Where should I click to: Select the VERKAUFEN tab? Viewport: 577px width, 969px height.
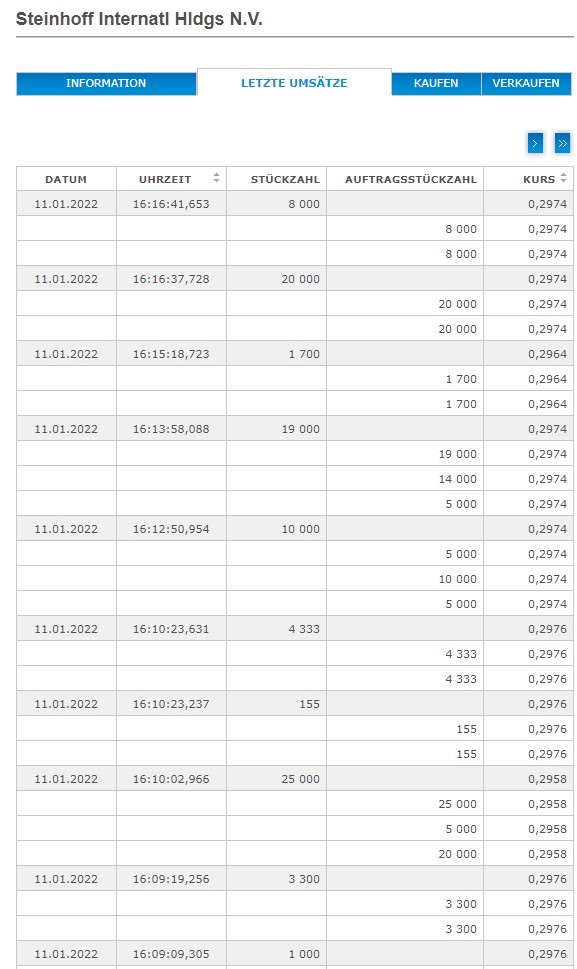click(x=527, y=84)
